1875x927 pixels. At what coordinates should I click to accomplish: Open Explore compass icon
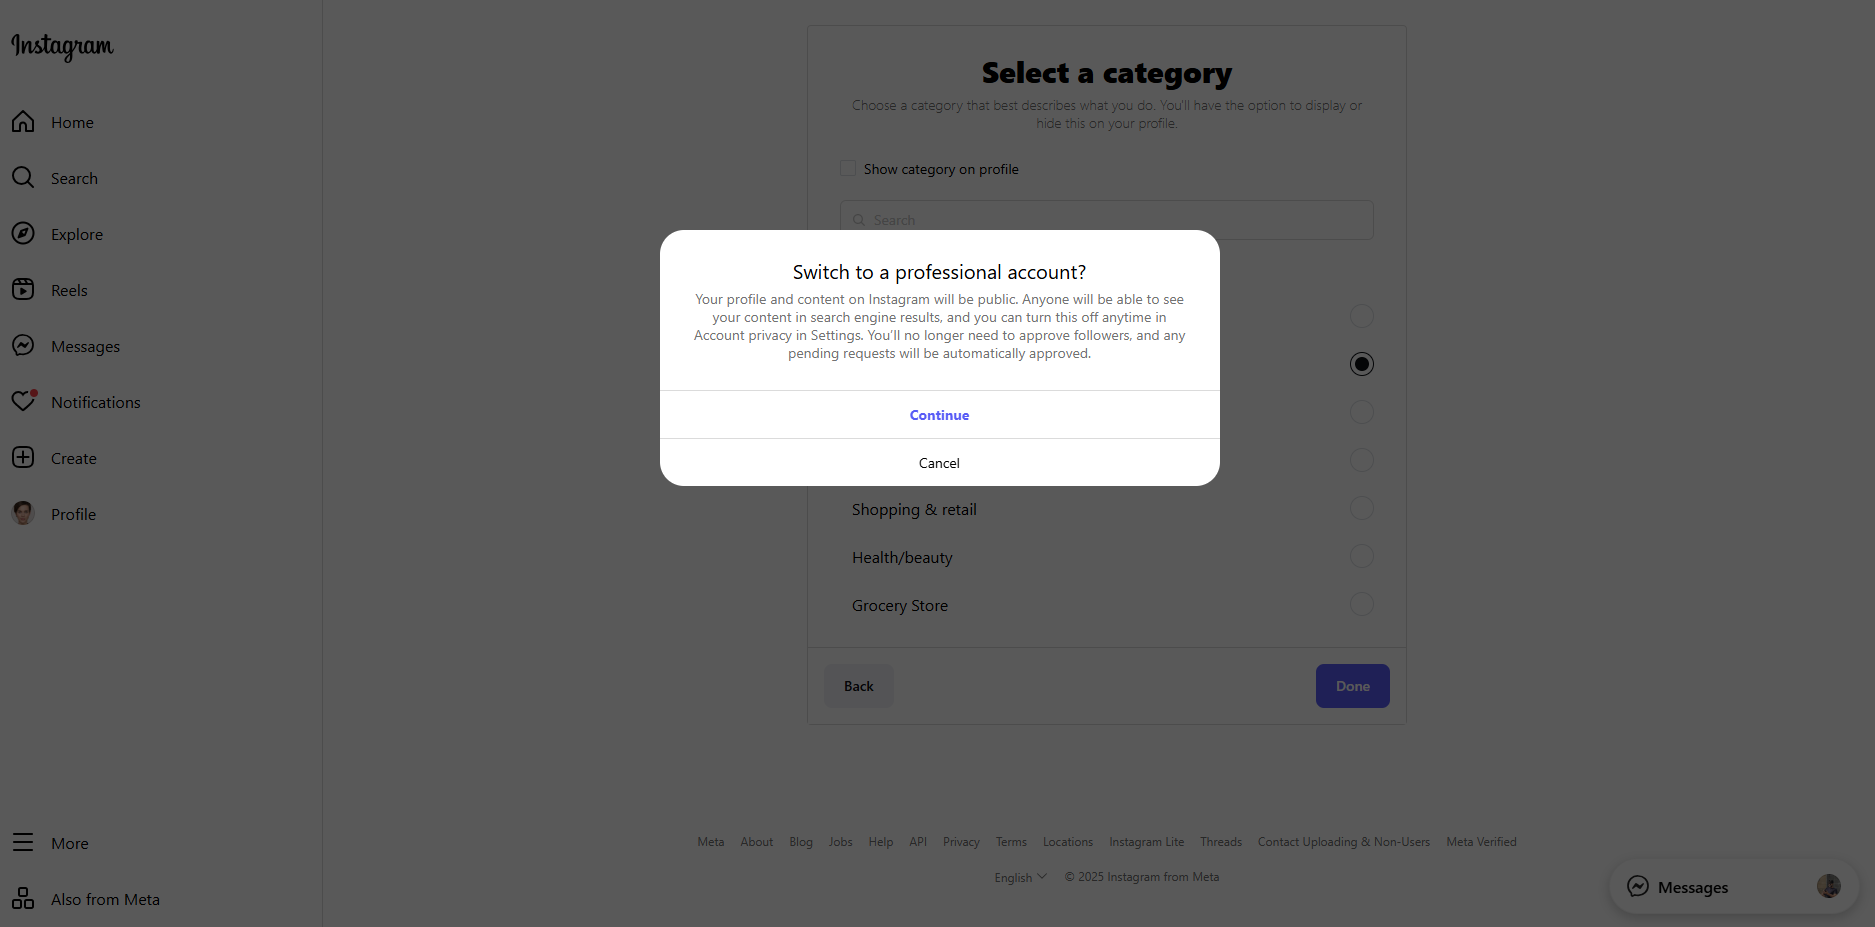coord(23,234)
